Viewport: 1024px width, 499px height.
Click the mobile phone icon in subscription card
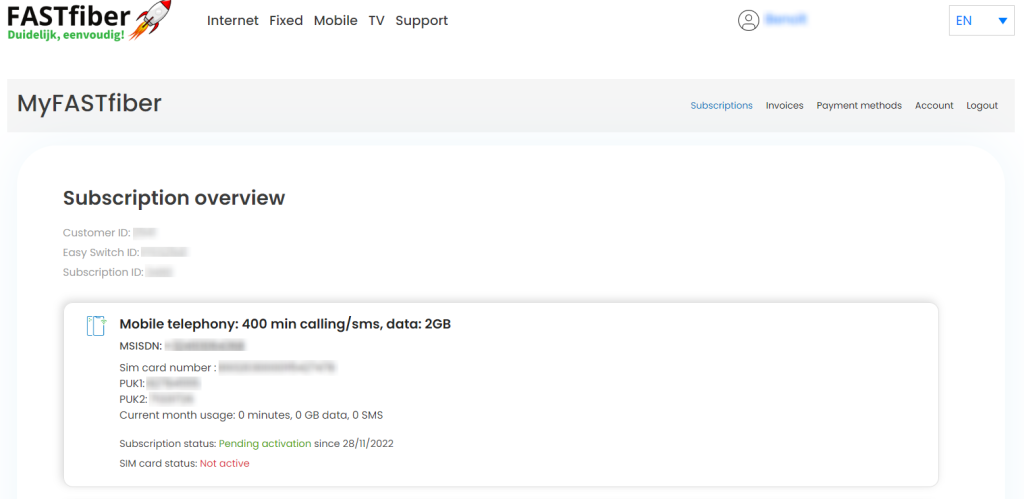(96, 325)
